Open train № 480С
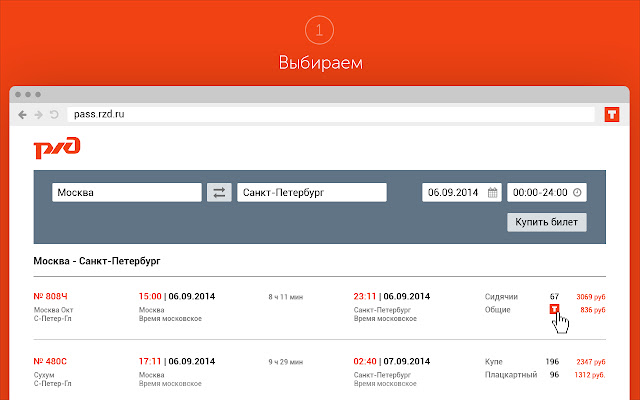Image resolution: width=640 pixels, height=400 pixels. (x=50, y=361)
